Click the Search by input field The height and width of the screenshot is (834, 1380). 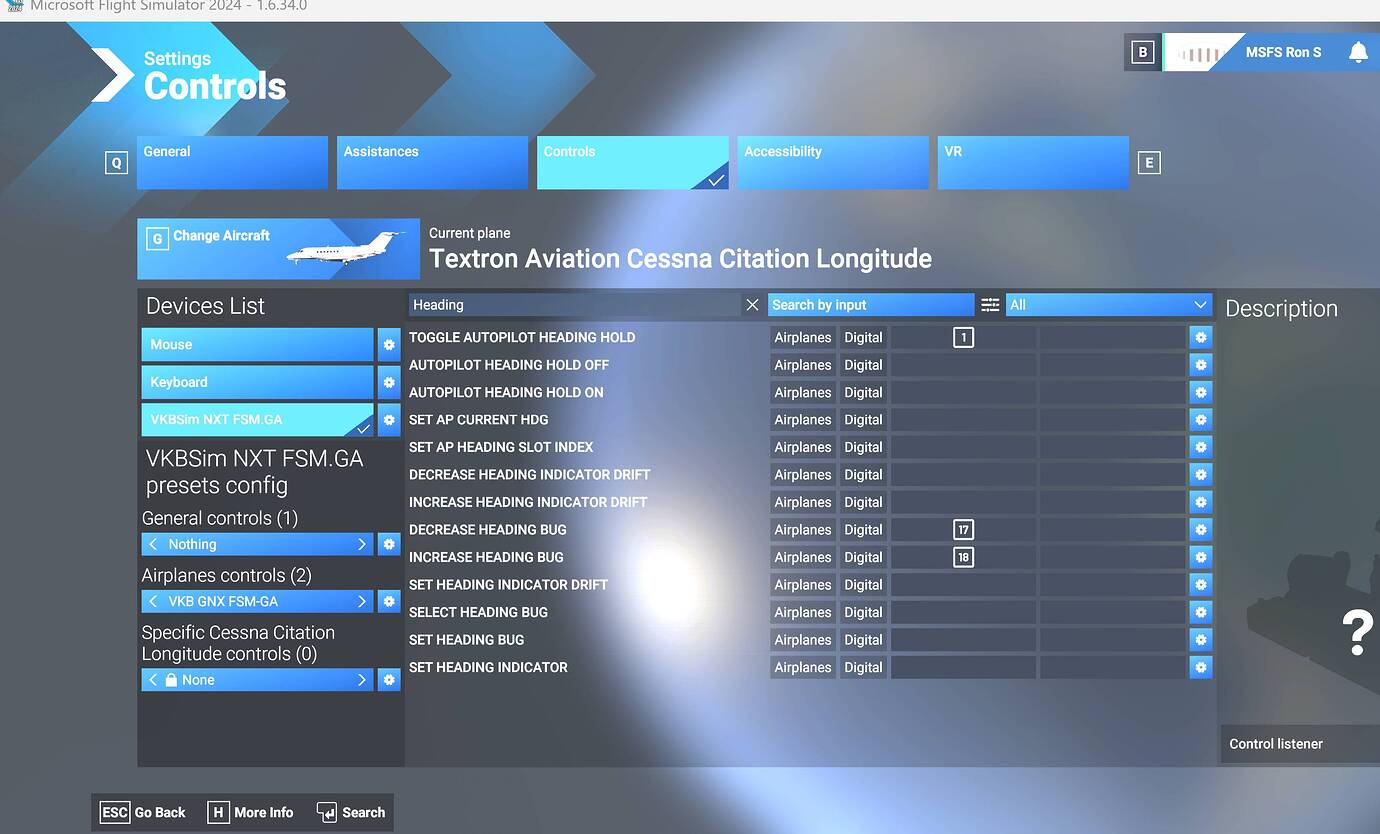coord(870,305)
